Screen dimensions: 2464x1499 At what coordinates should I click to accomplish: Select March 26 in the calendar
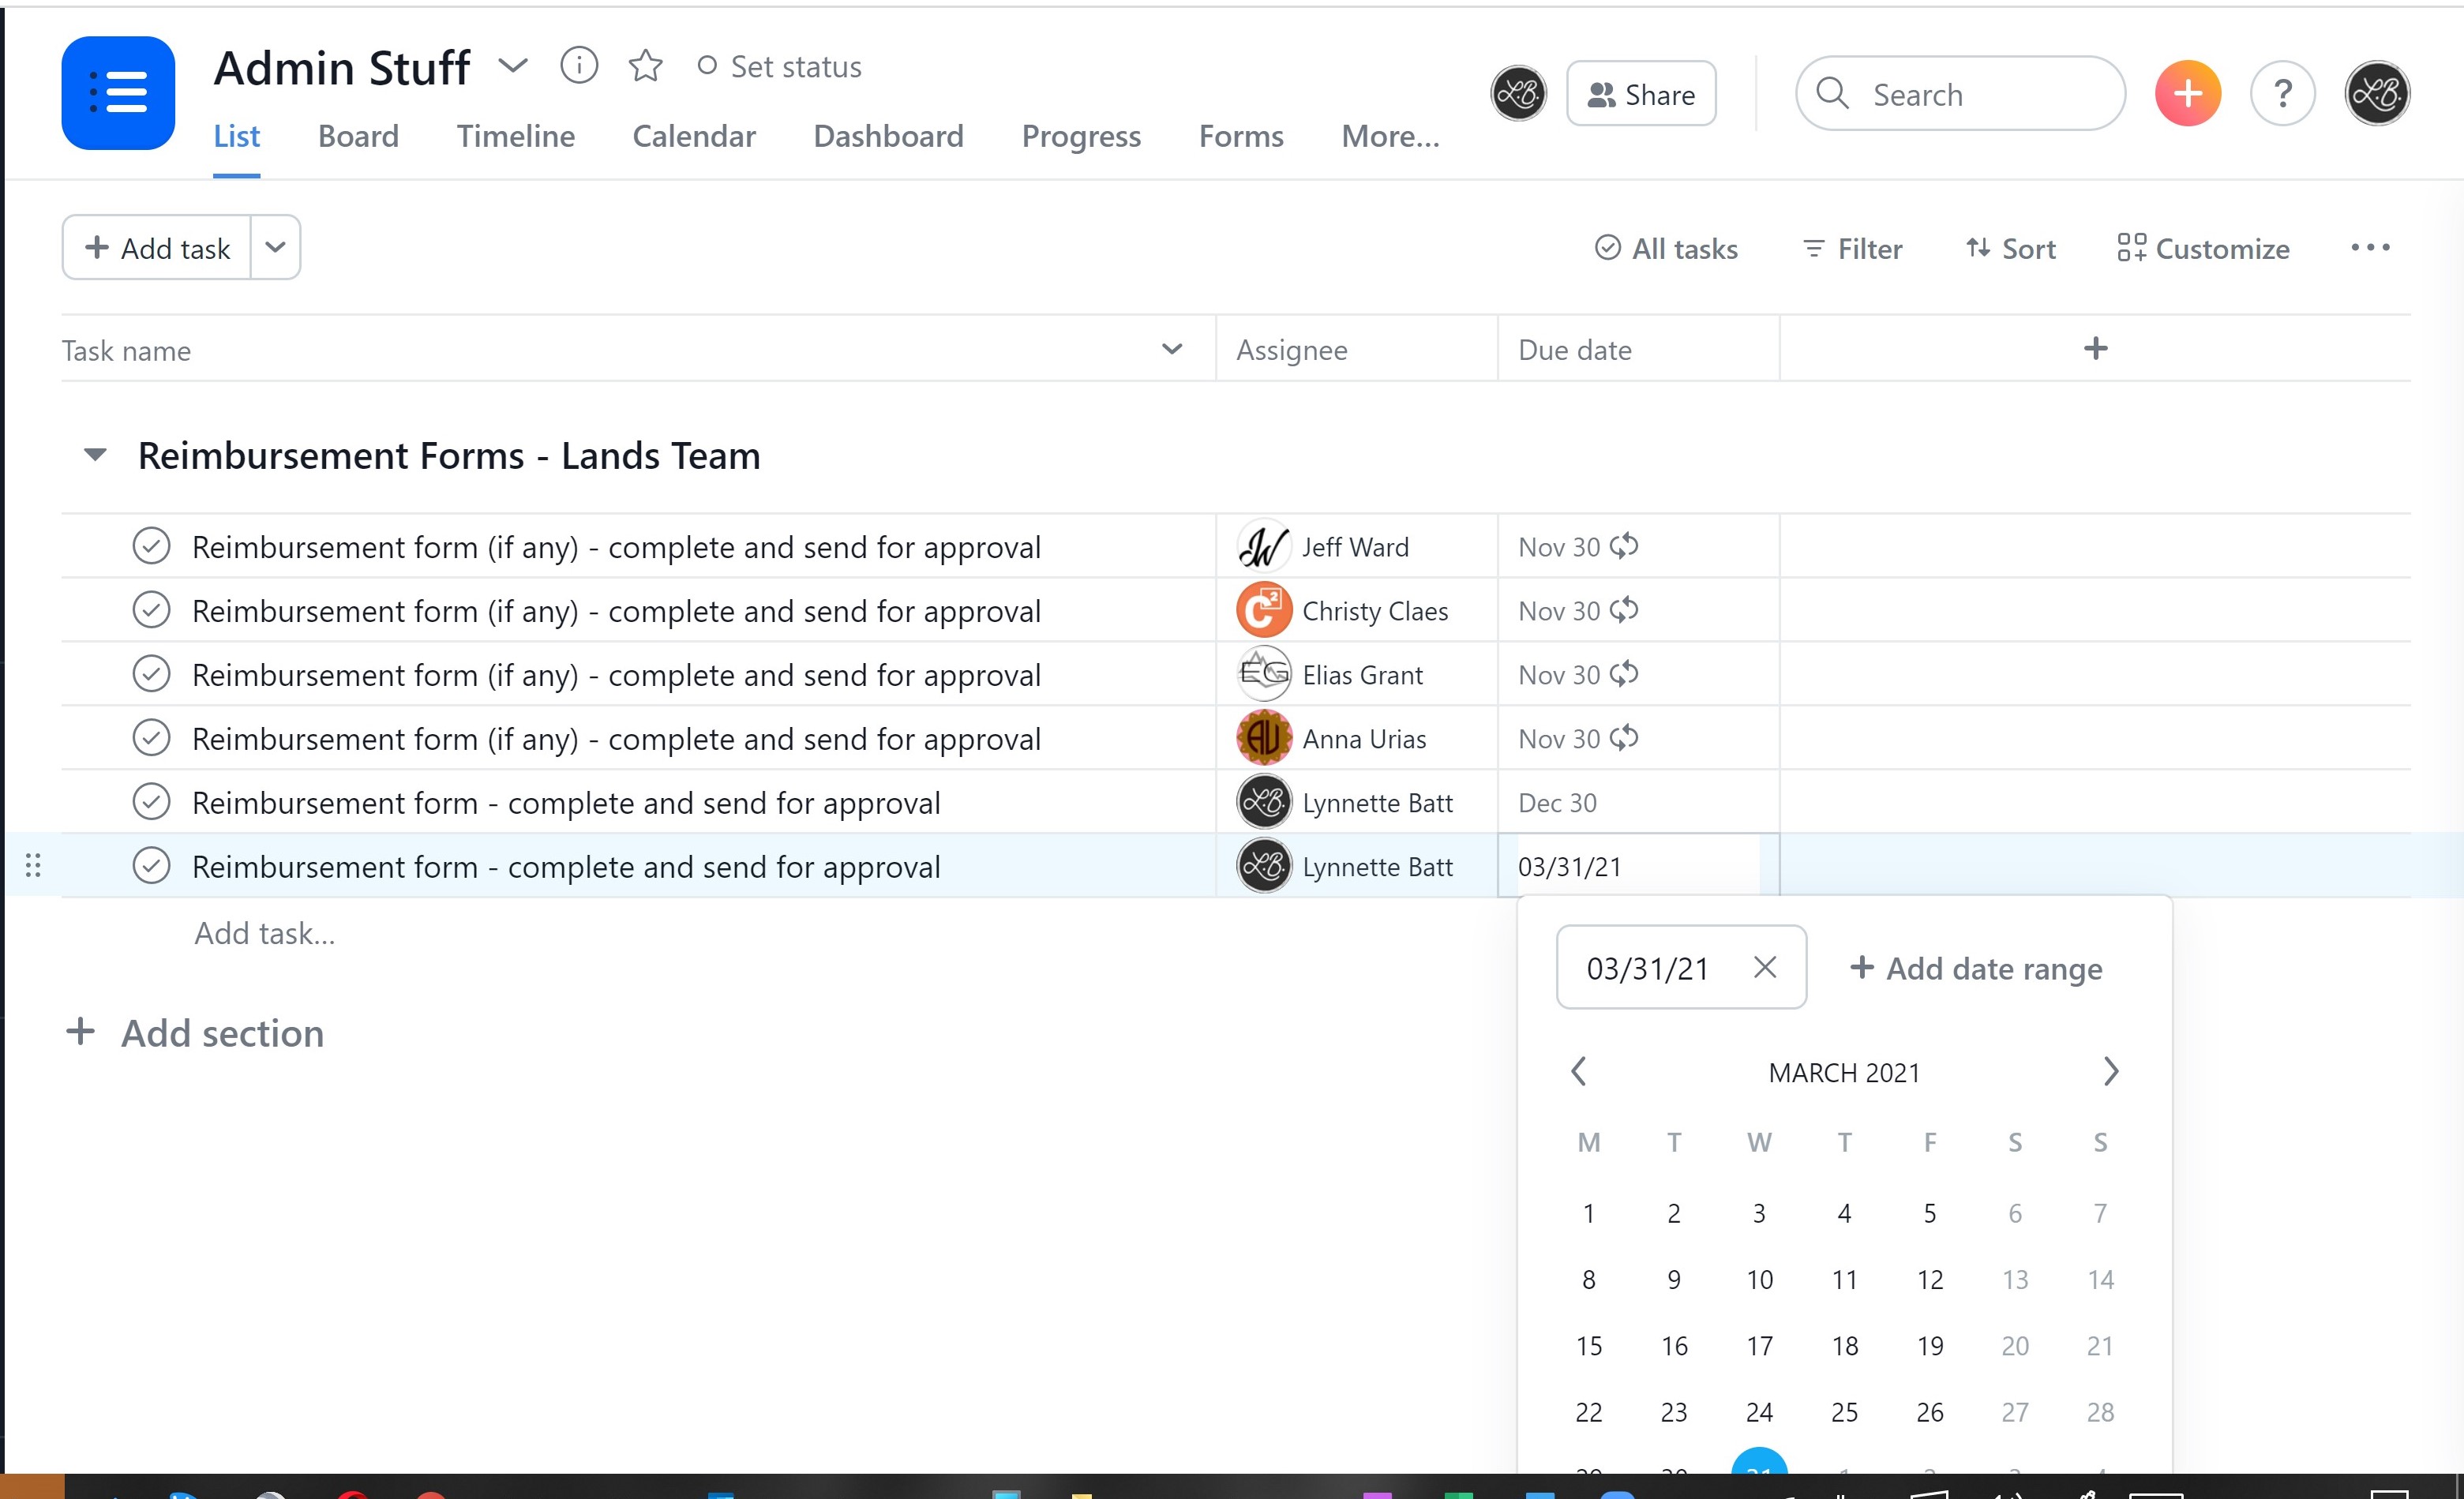click(x=1930, y=1412)
